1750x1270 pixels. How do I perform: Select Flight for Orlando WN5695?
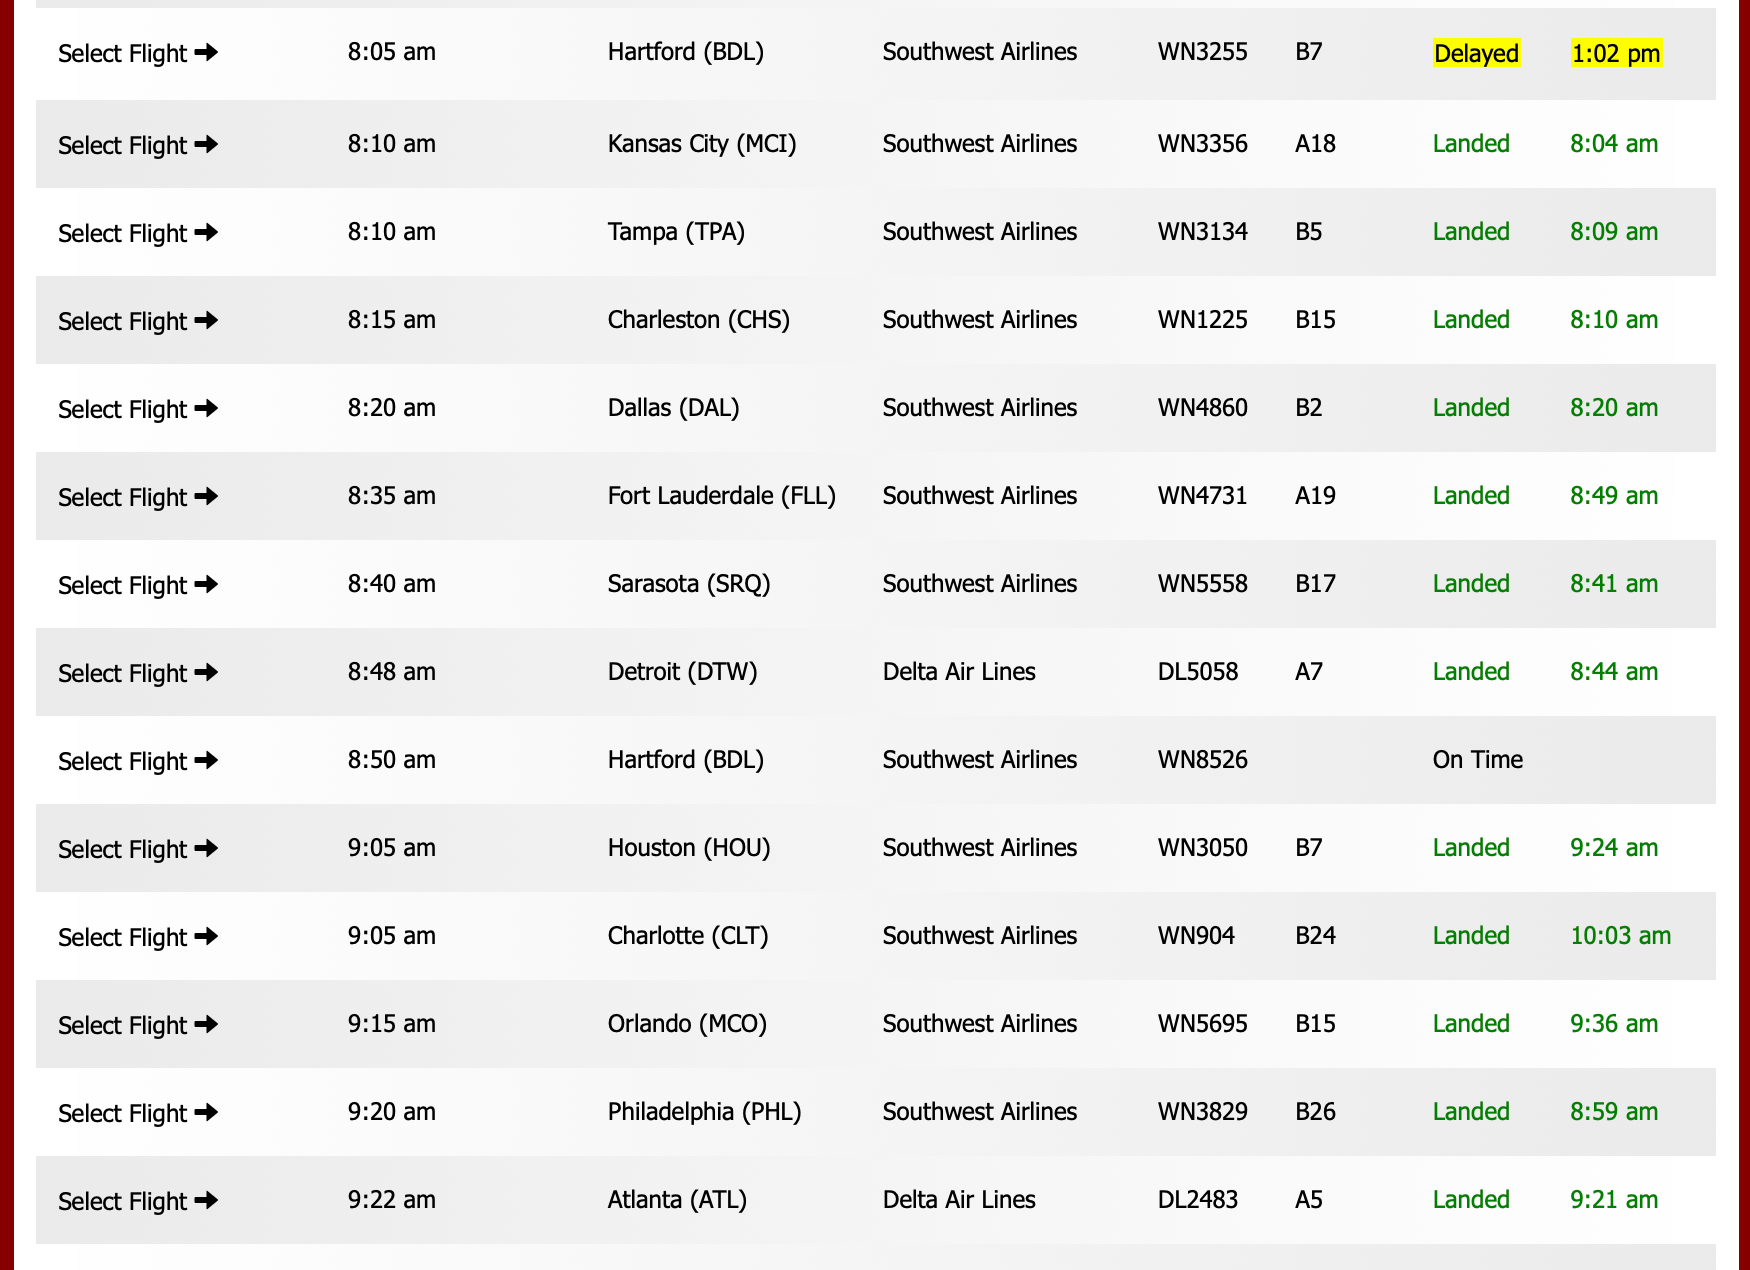click(138, 1025)
